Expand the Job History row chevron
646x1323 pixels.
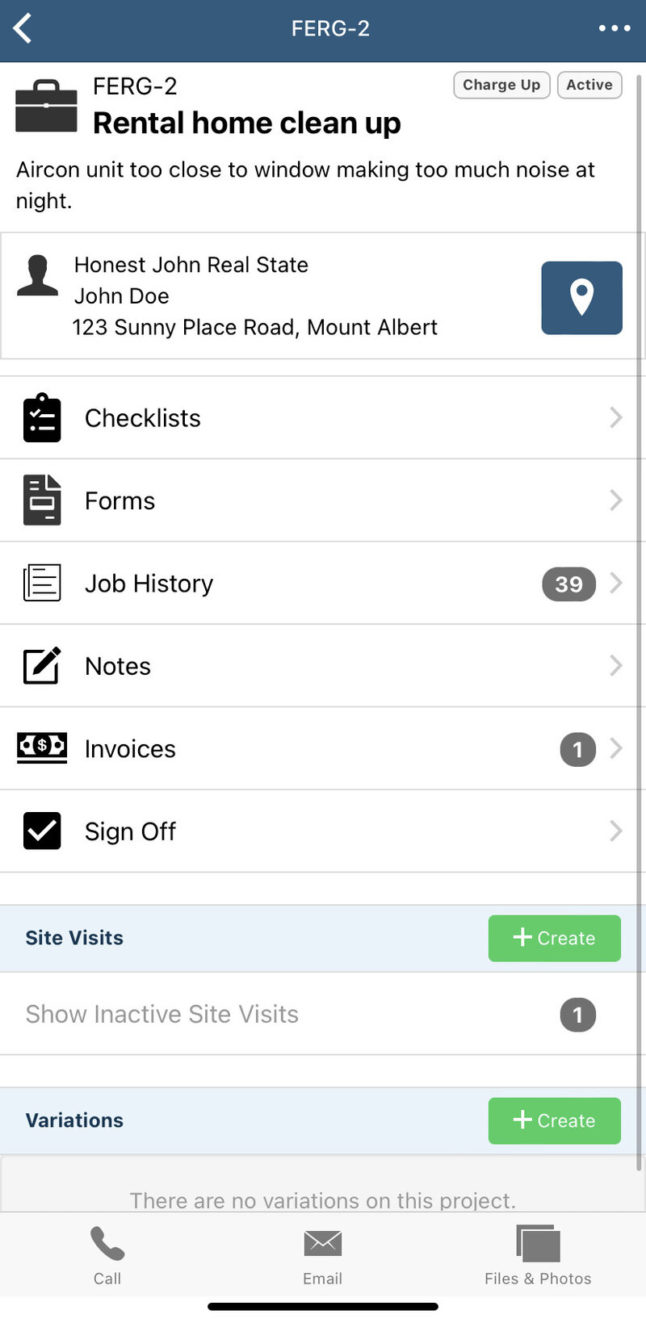click(616, 583)
